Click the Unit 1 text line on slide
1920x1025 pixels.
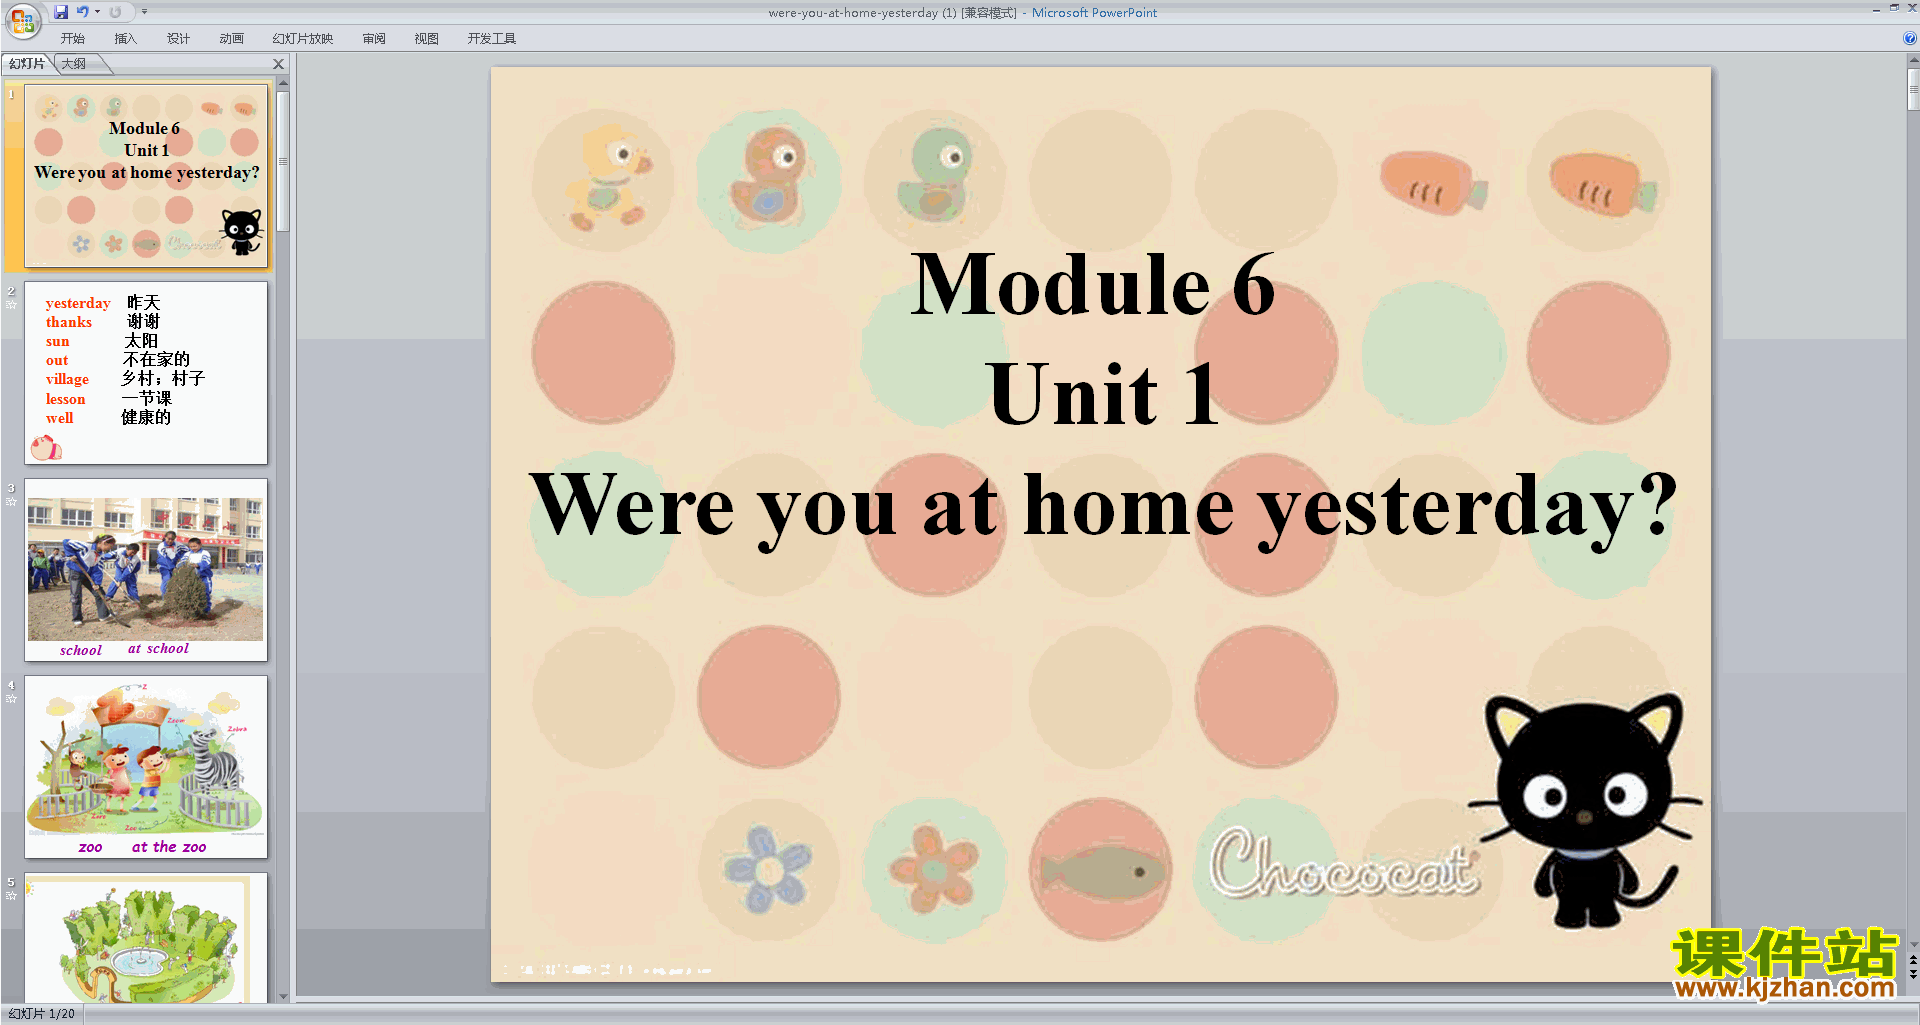pos(1102,394)
